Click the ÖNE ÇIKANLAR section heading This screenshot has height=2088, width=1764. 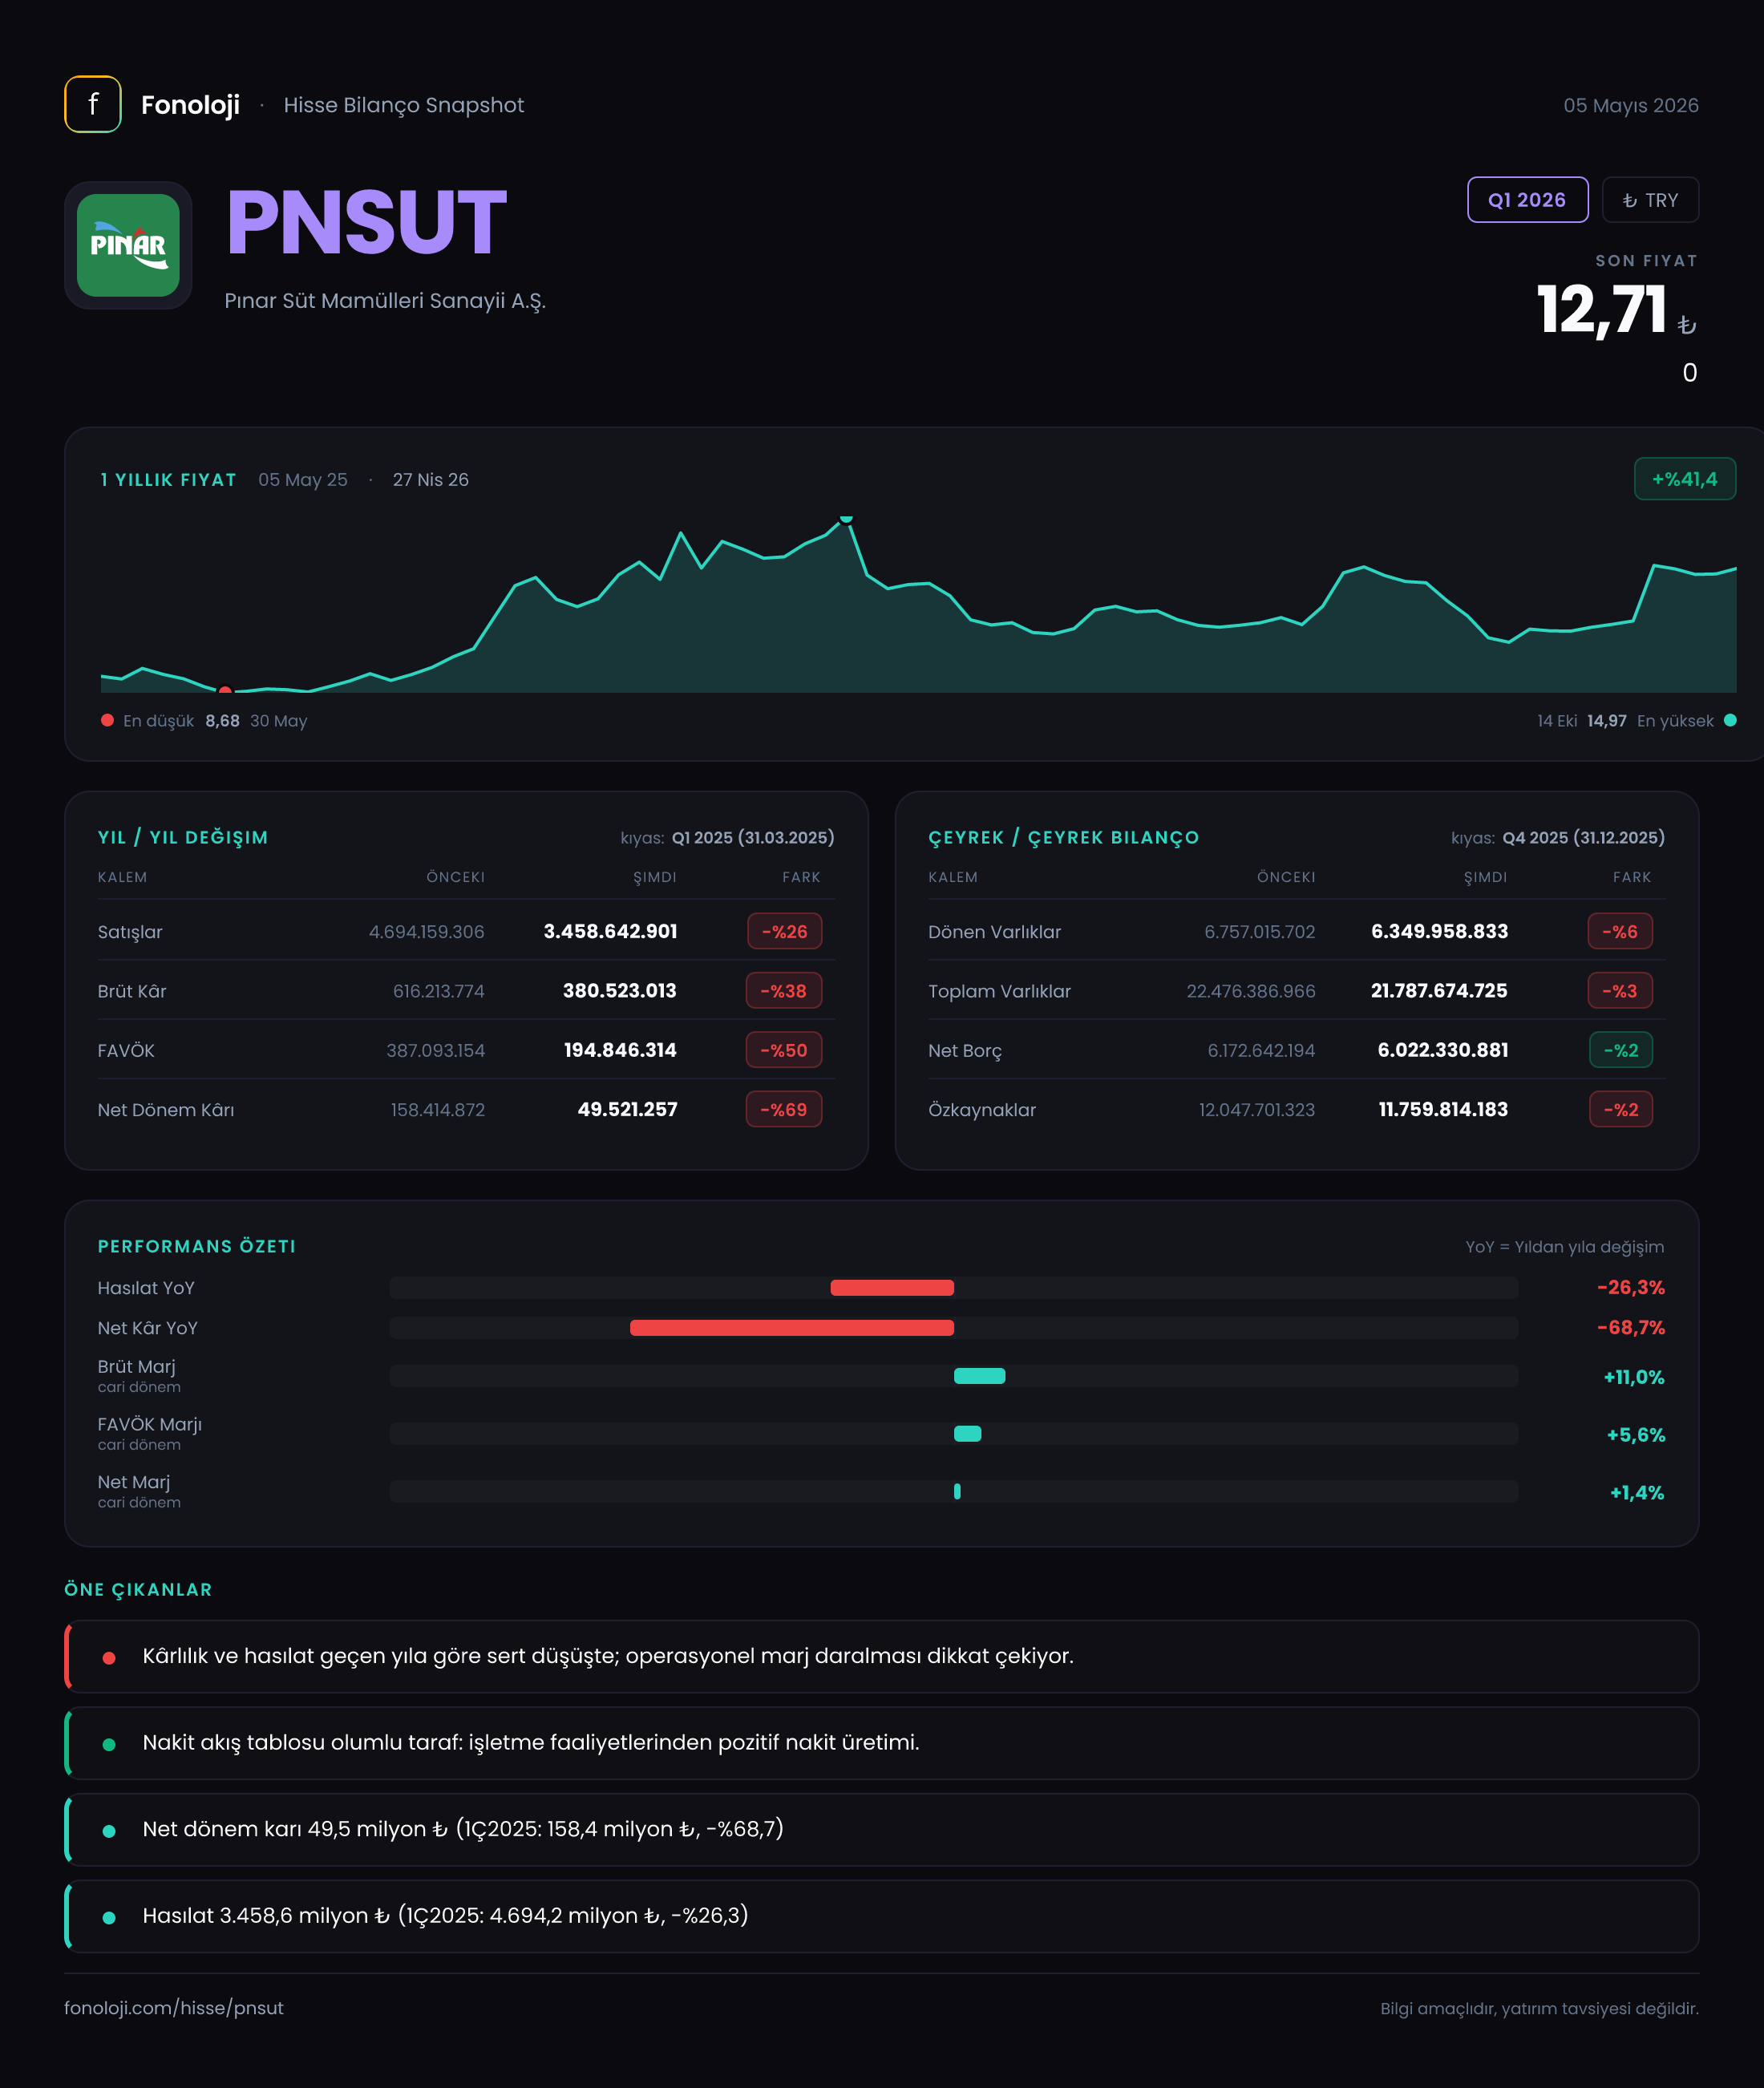click(x=138, y=1590)
